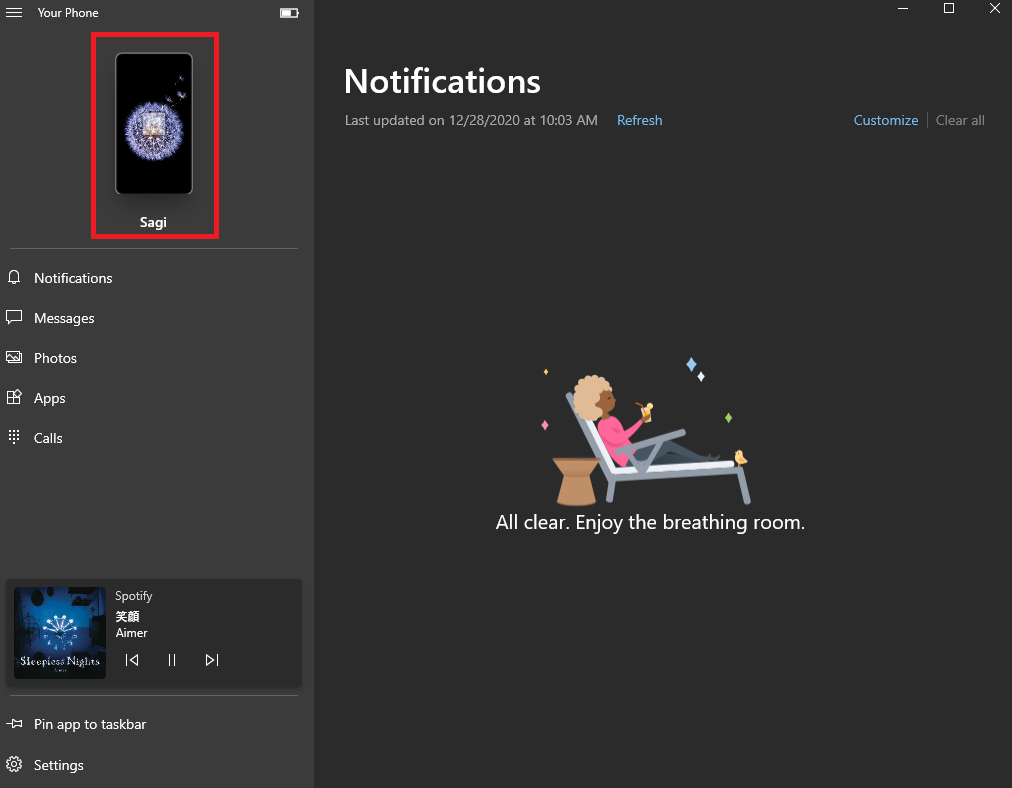Click the Spotify source label
1012x788 pixels.
pyautogui.click(x=134, y=596)
